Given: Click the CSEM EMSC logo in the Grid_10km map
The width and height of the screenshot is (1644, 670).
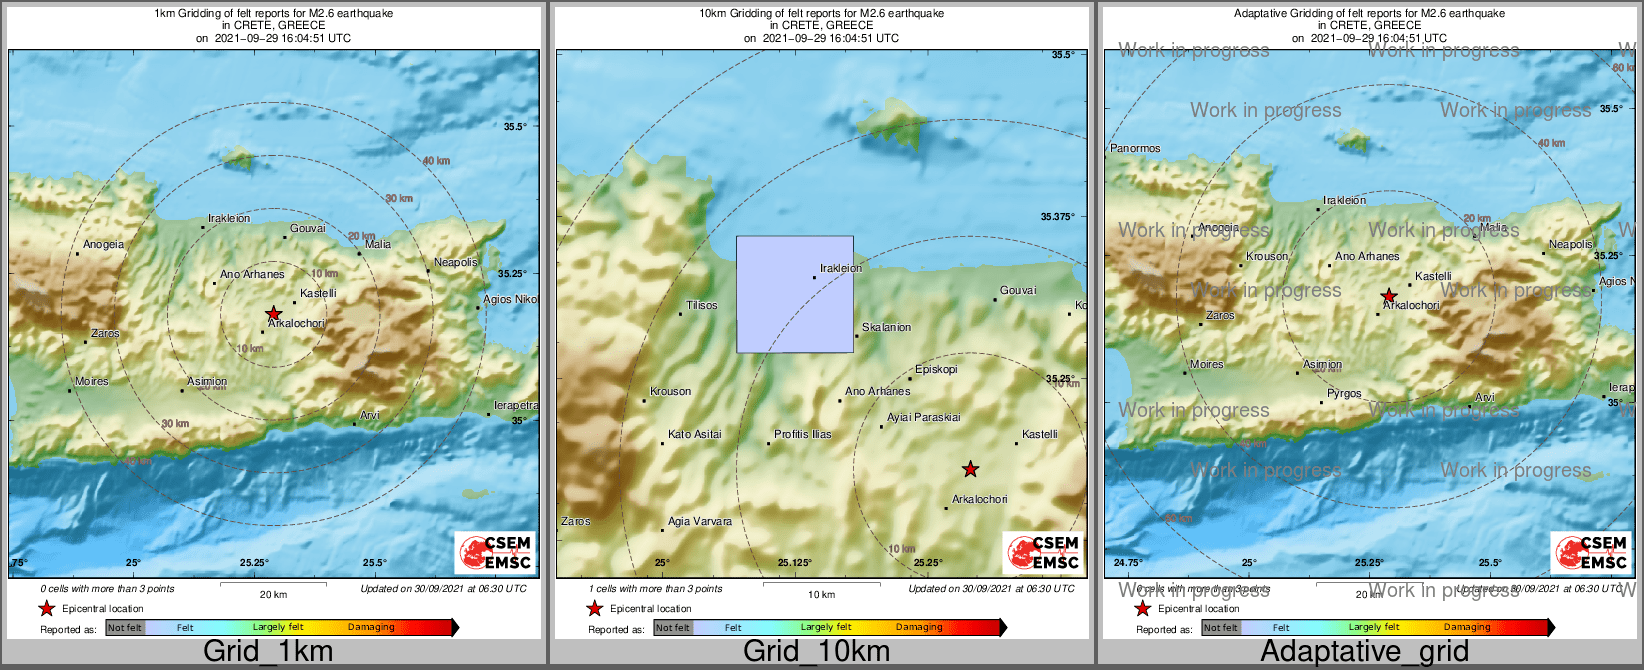Looking at the screenshot, I should pyautogui.click(x=1044, y=553).
